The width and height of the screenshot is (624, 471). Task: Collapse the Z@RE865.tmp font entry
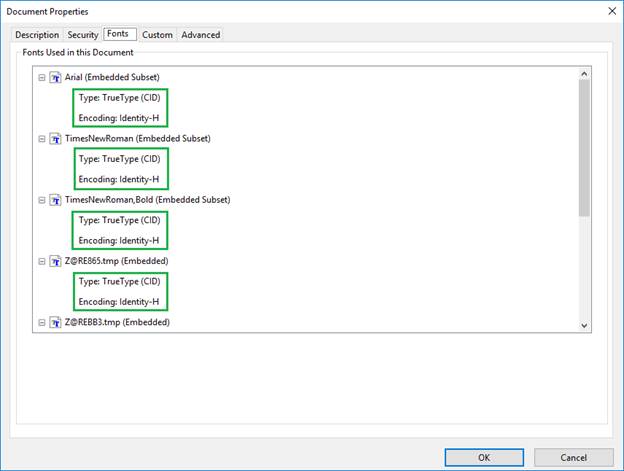tap(41, 261)
